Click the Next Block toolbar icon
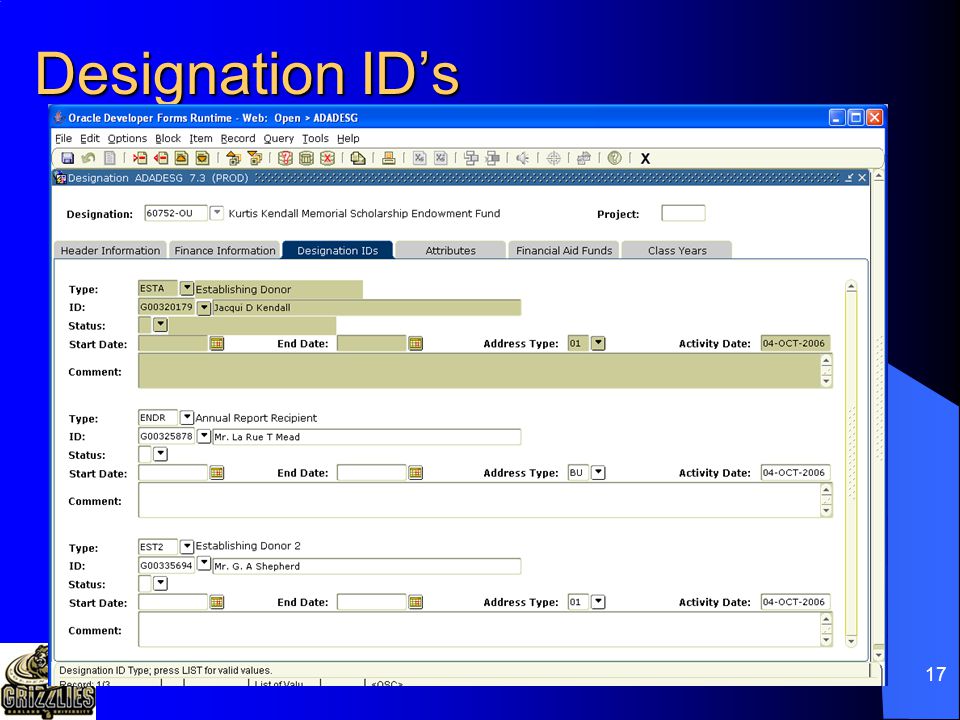960x720 pixels. click(x=255, y=158)
